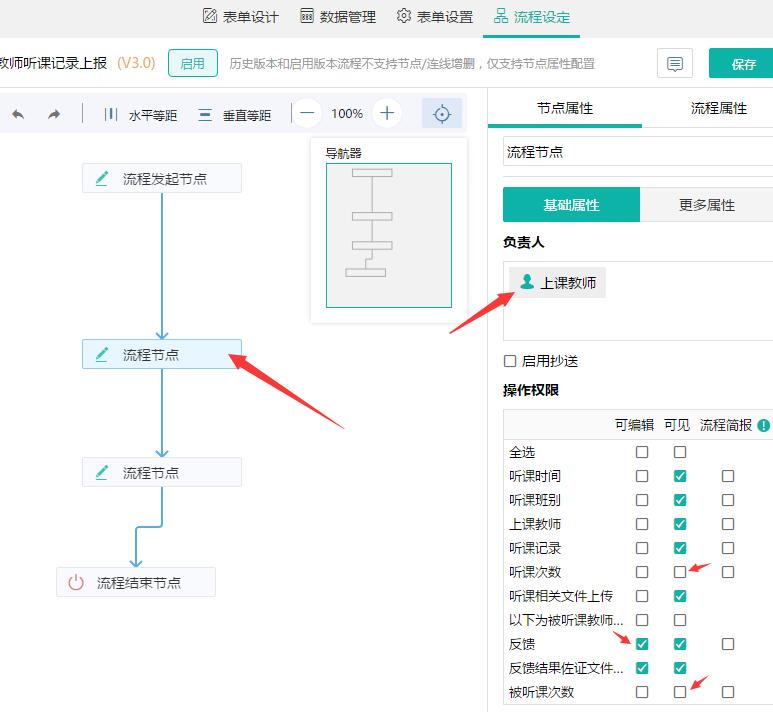Switch to 更多属性 section
773x712 pixels.
point(706,205)
